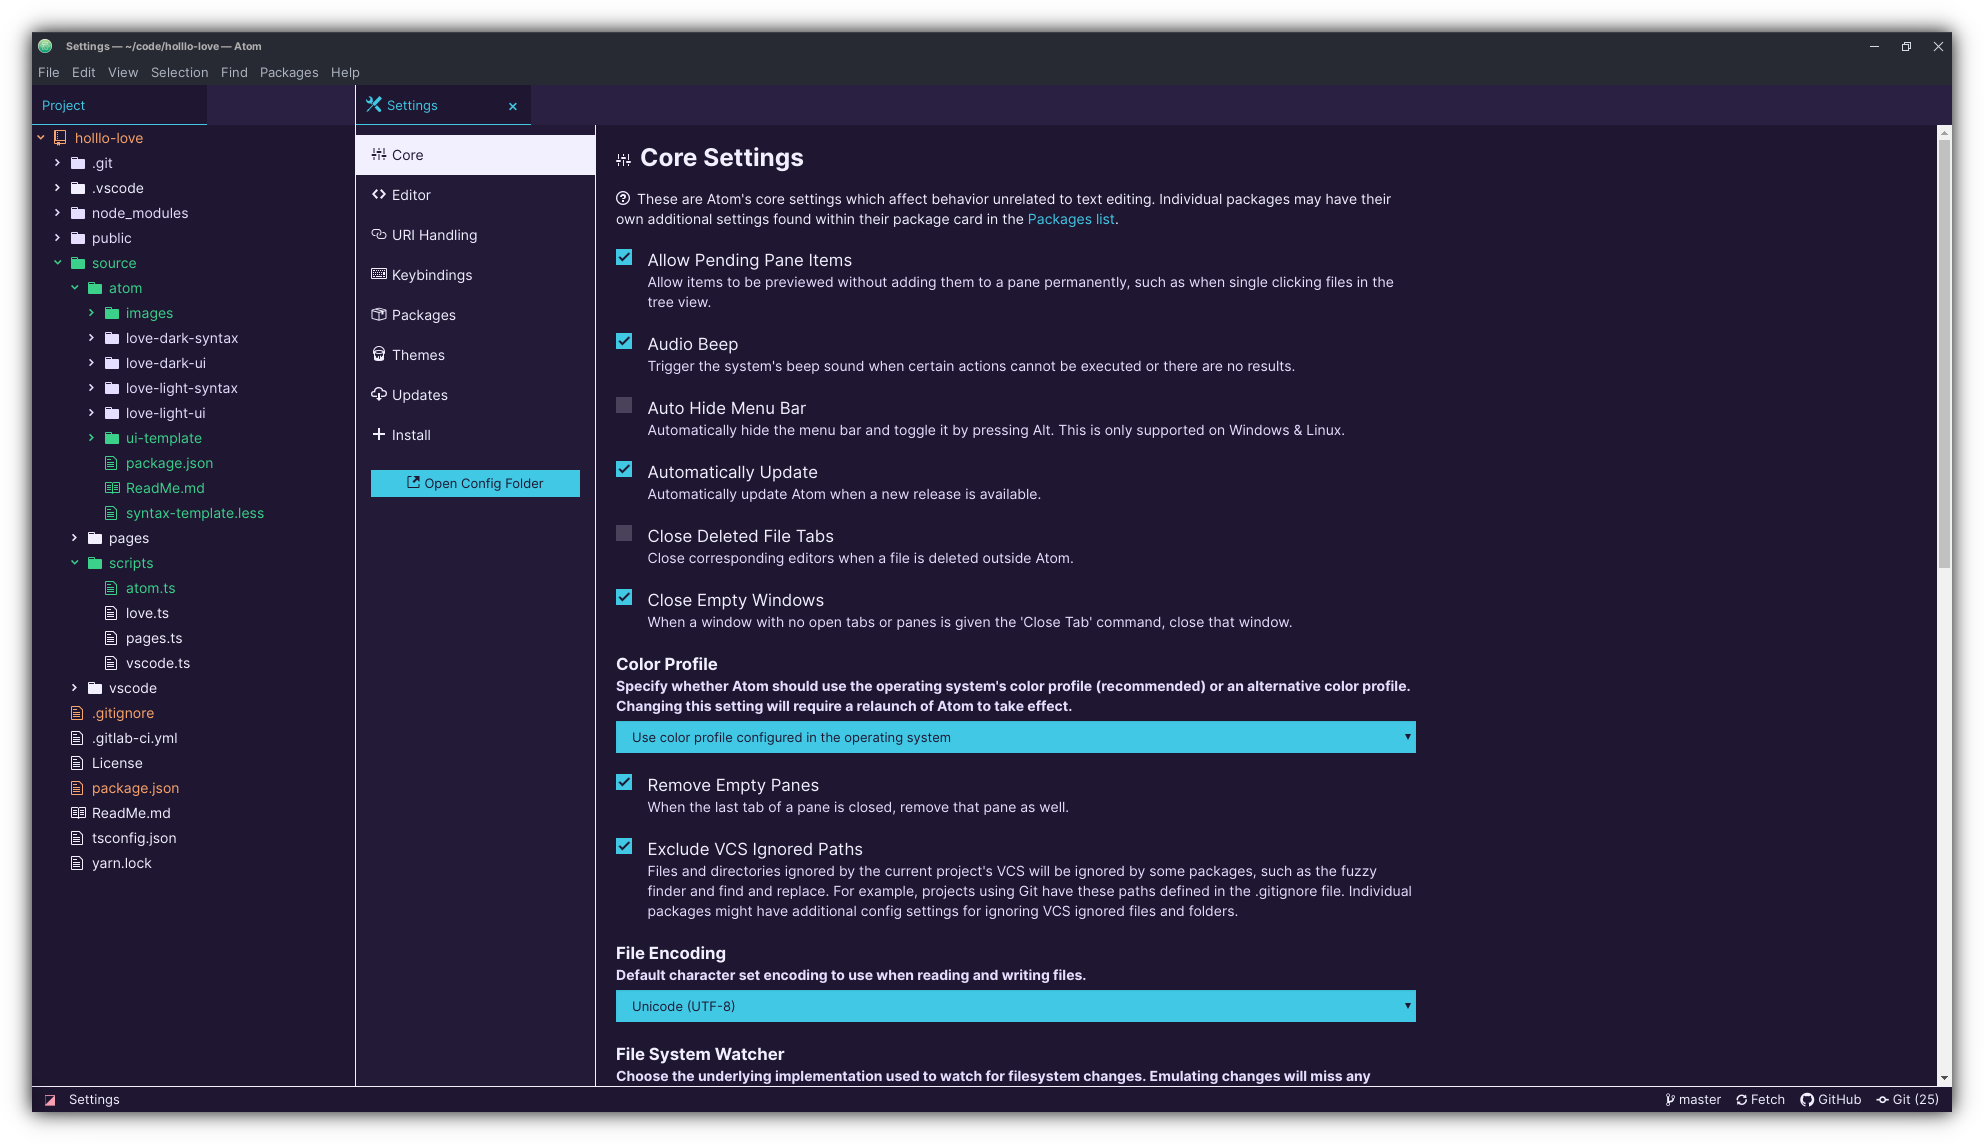1984x1144 pixels.
Task: Uncheck Exclude VCS Ignored Paths
Action: click(x=624, y=847)
